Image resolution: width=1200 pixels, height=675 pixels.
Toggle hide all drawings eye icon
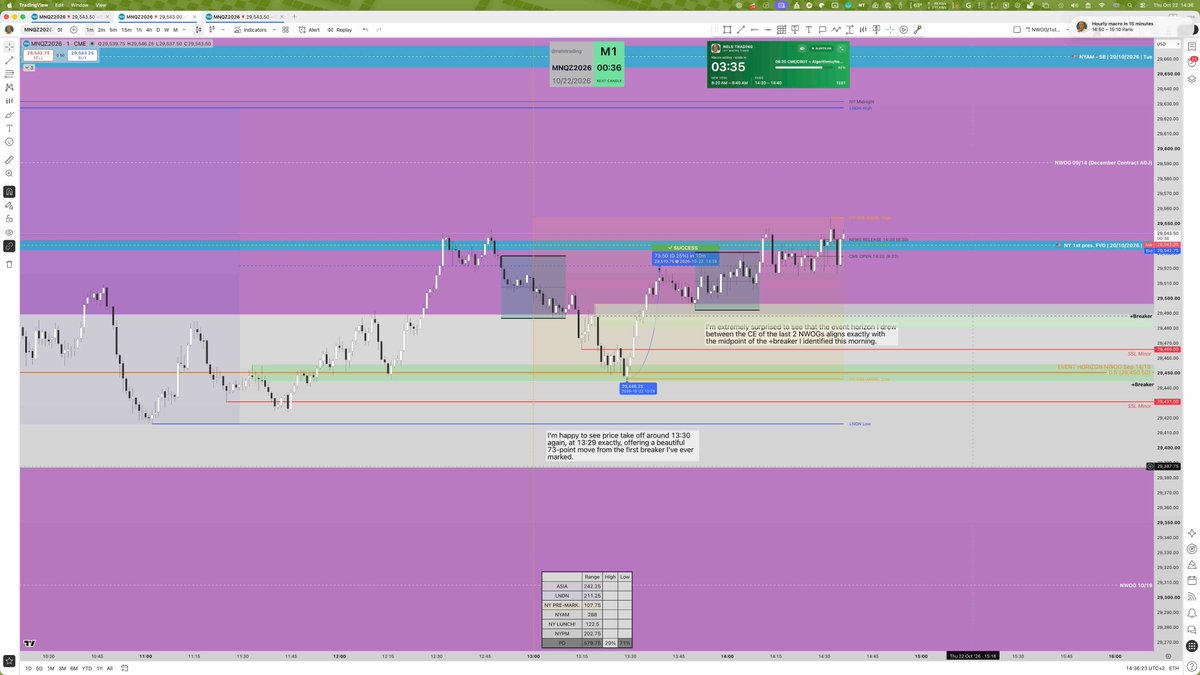[10, 231]
